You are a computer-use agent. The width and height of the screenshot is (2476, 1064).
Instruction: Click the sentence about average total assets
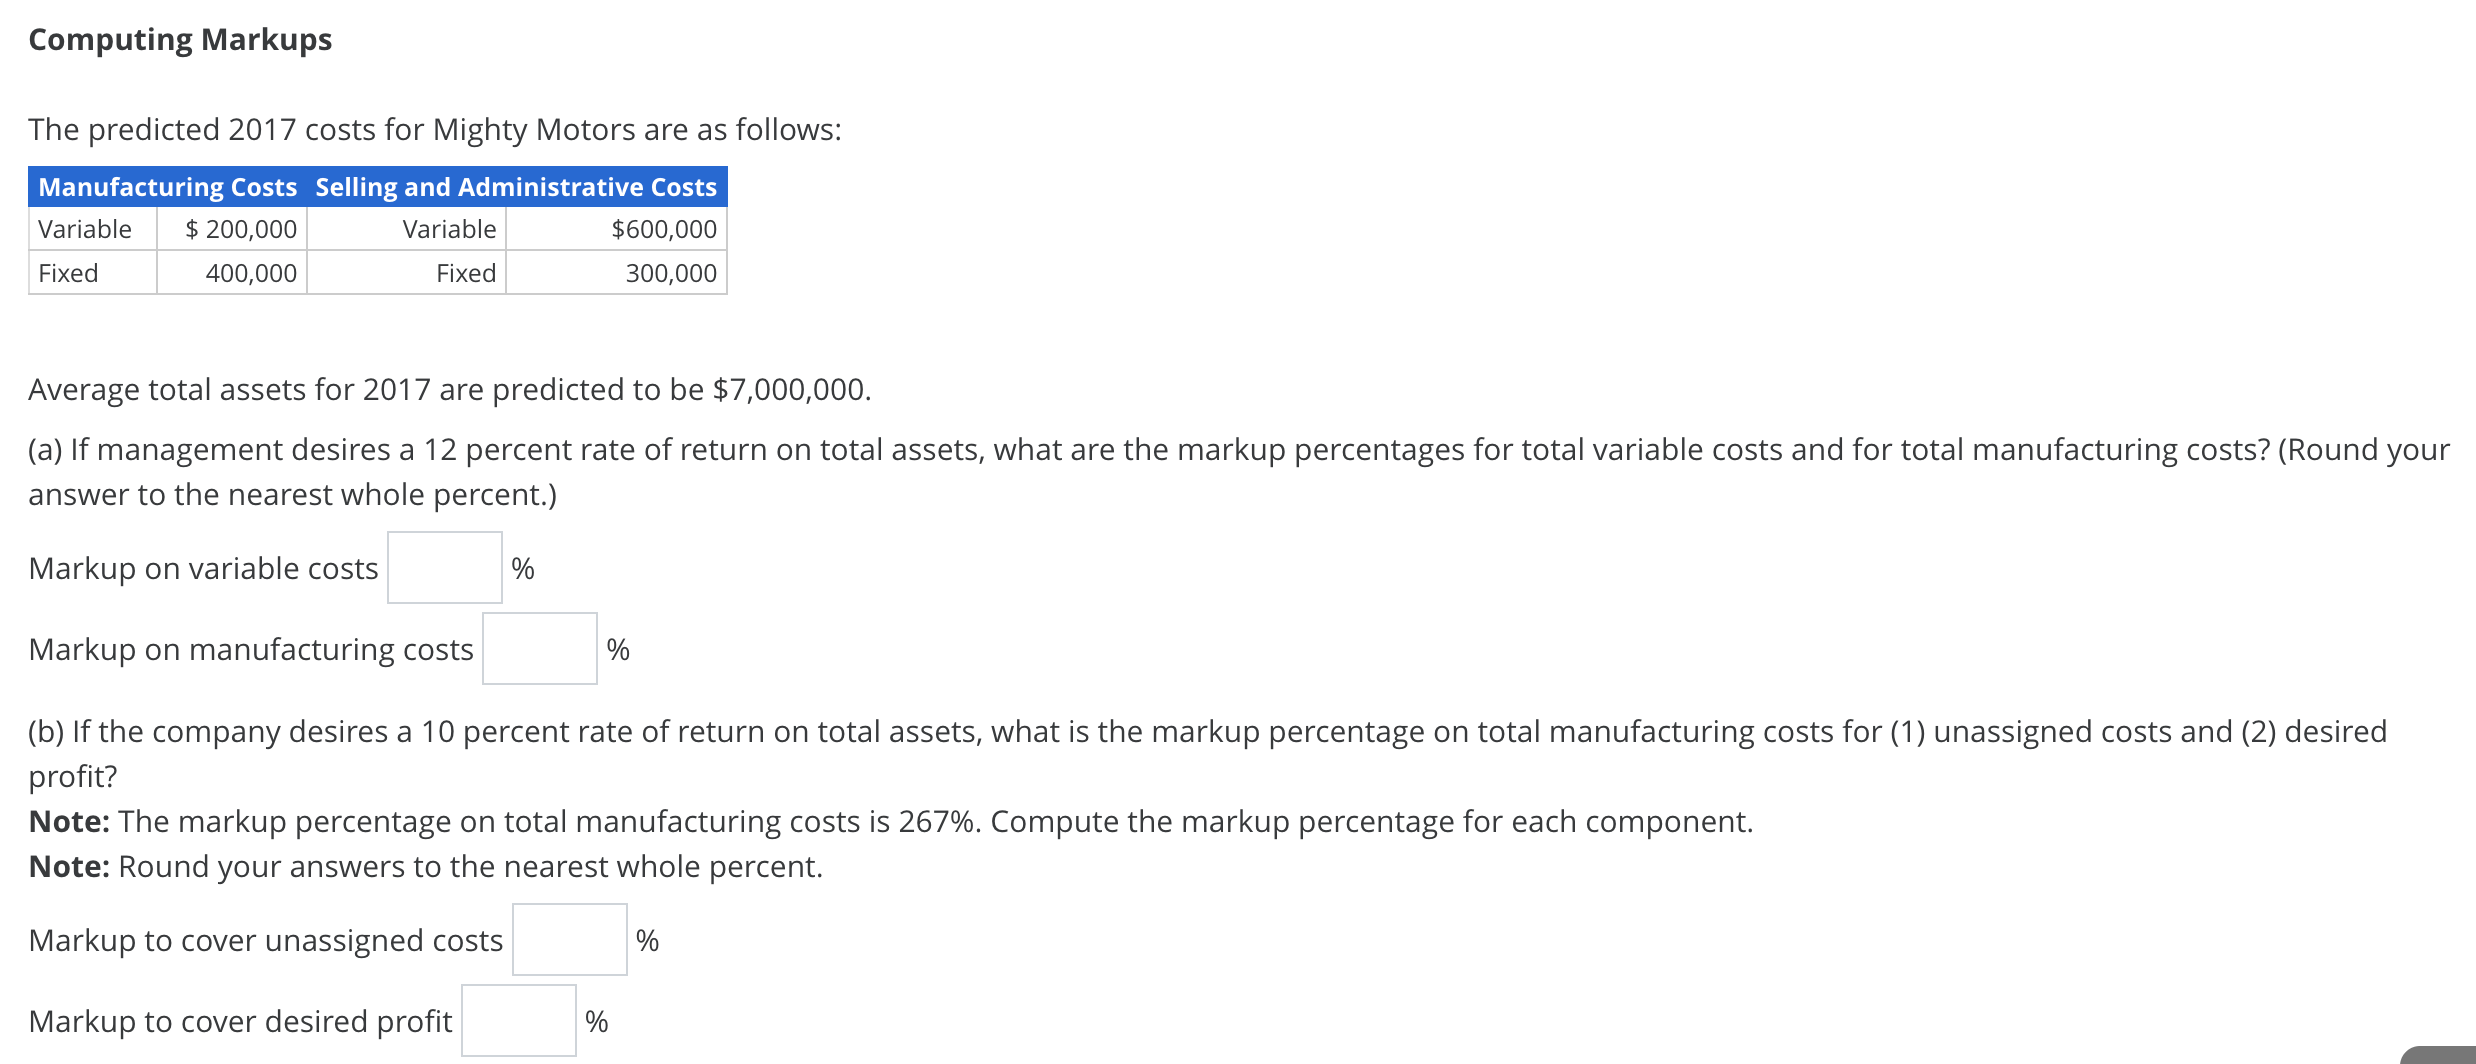pos(448,389)
